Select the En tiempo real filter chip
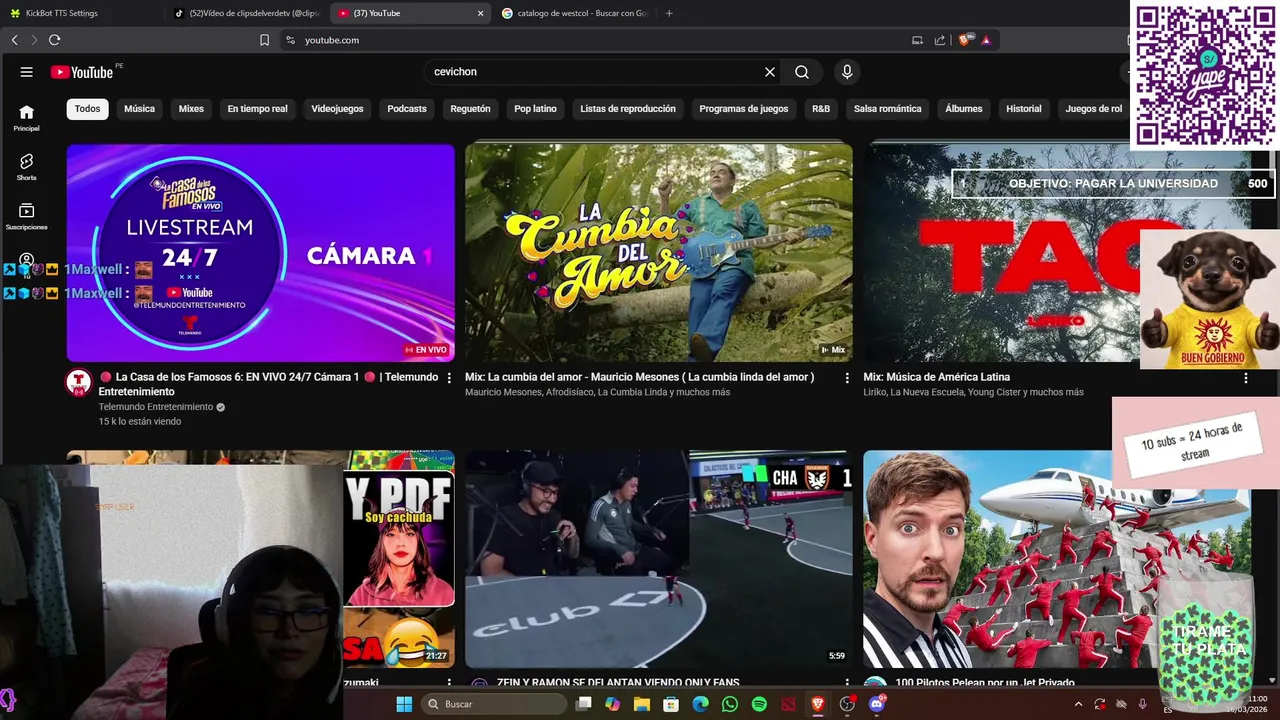The width and height of the screenshot is (1280, 720). pyautogui.click(x=257, y=108)
